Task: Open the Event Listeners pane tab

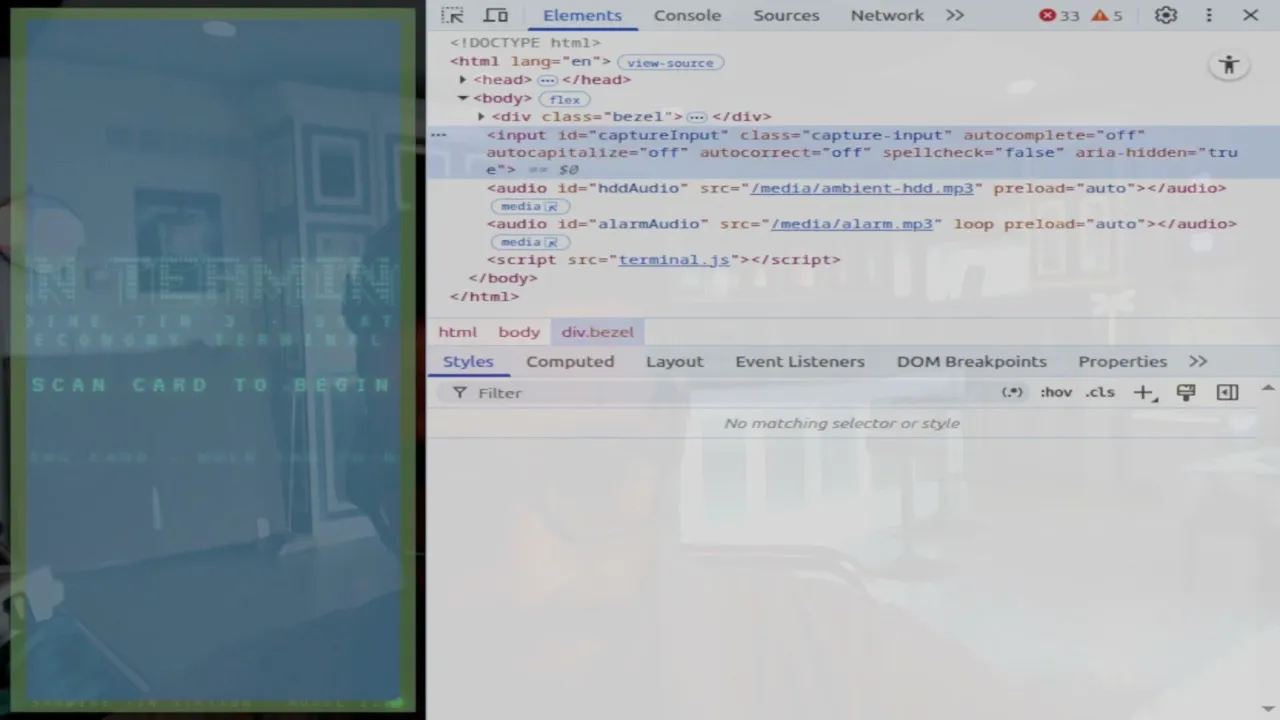Action: pyautogui.click(x=800, y=361)
